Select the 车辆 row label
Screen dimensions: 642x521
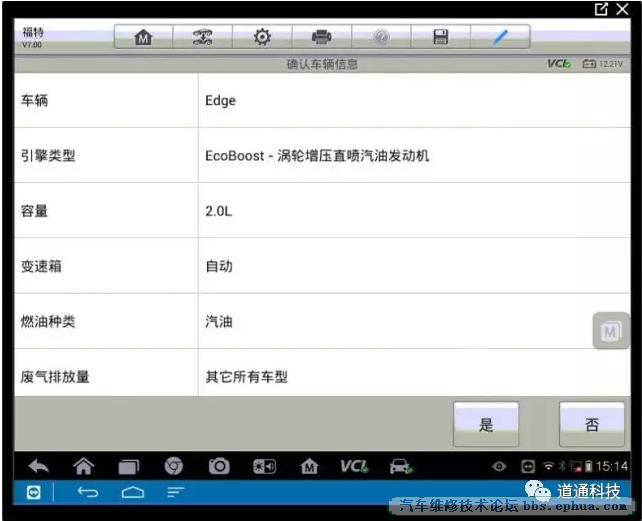point(34,100)
